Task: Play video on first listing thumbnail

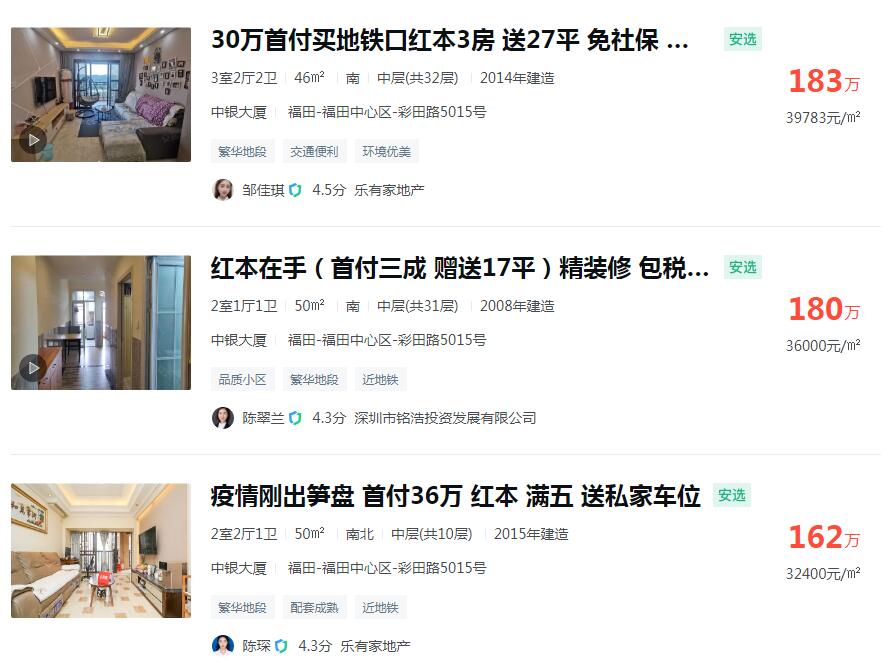Action: (x=33, y=140)
